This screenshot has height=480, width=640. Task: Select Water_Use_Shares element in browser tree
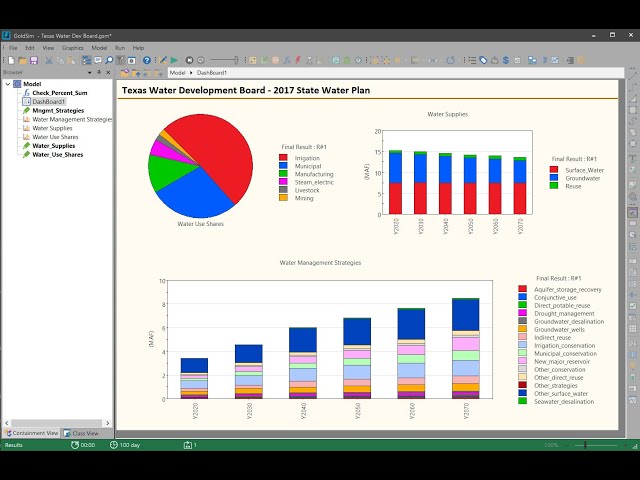58,155
